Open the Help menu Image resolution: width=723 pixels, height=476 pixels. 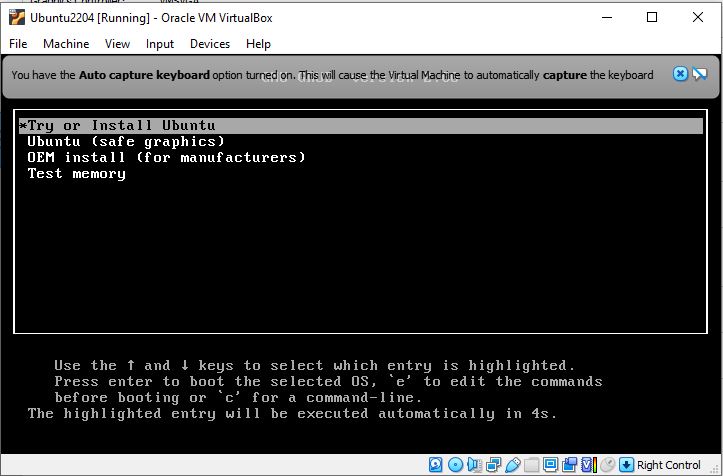[x=258, y=44]
